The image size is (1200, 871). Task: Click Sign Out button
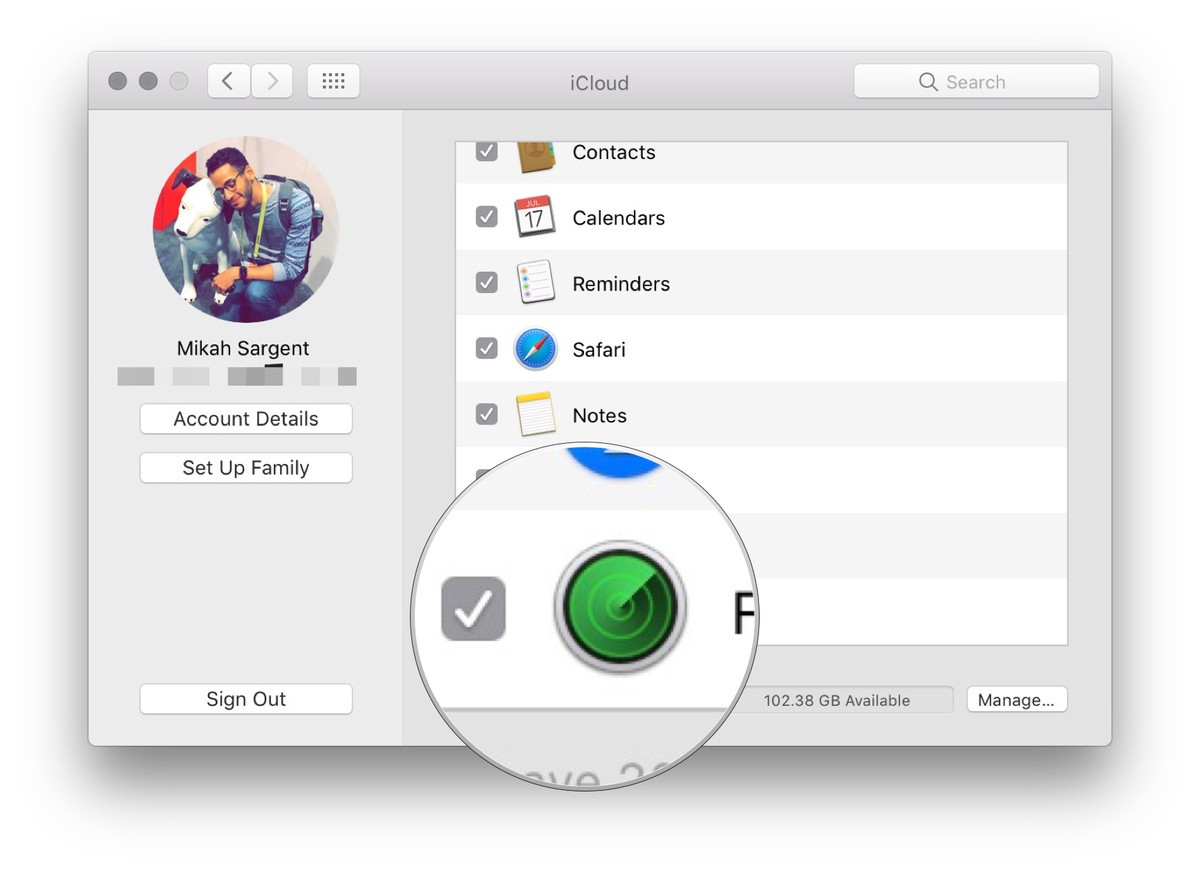pos(246,699)
